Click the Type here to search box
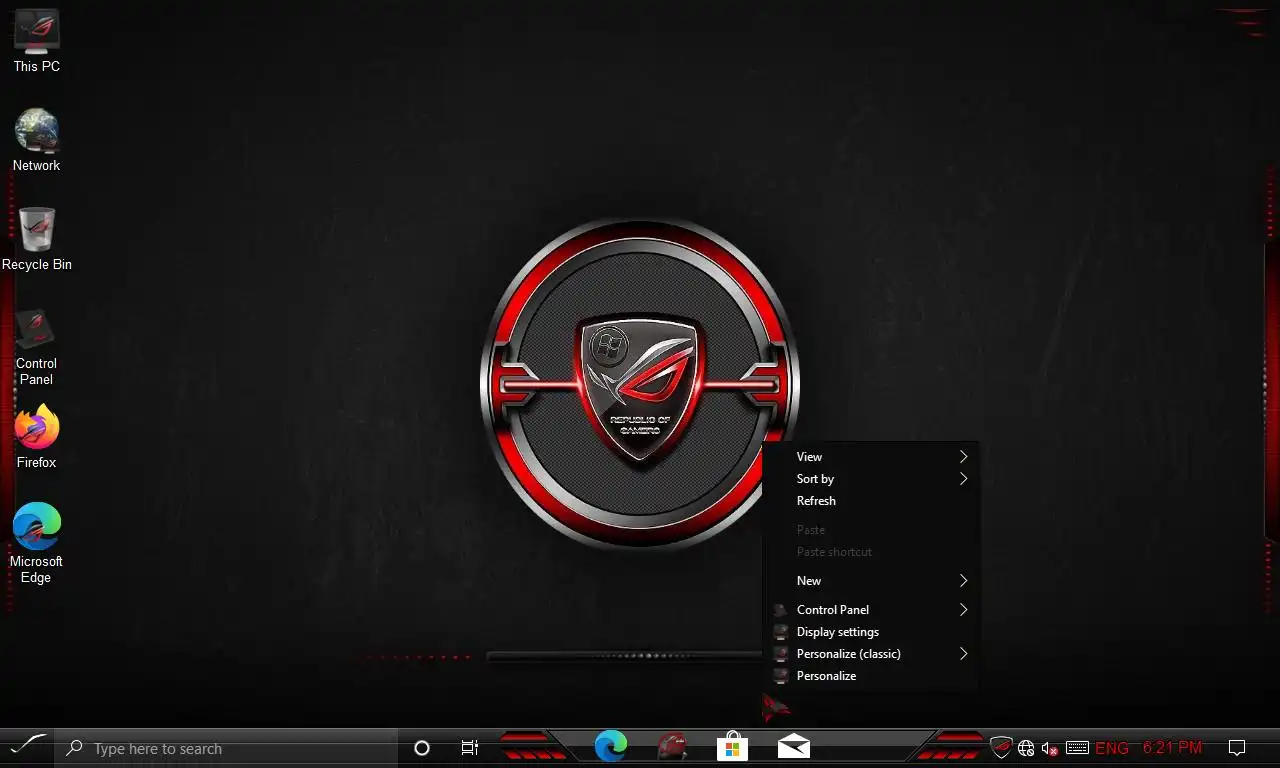The height and width of the screenshot is (768, 1280). [226, 748]
